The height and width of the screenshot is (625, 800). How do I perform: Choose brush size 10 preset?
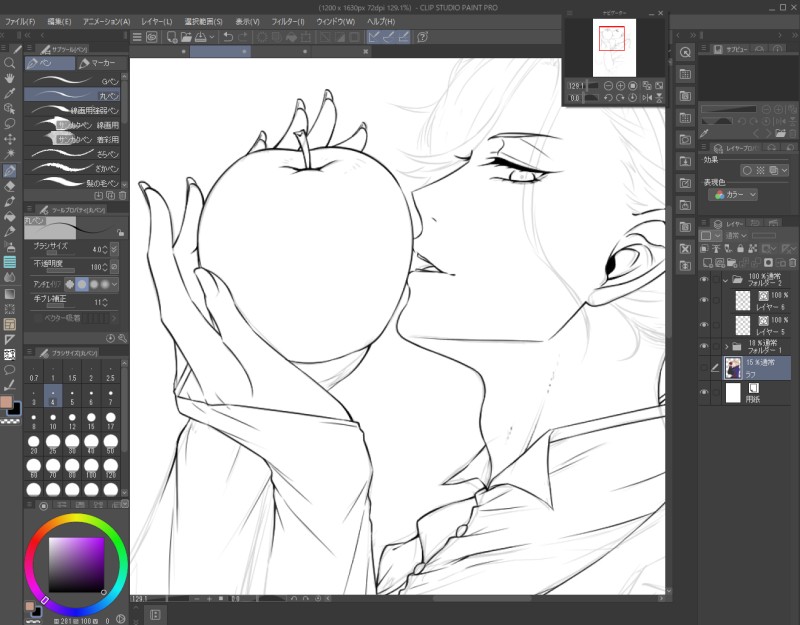coord(53,421)
